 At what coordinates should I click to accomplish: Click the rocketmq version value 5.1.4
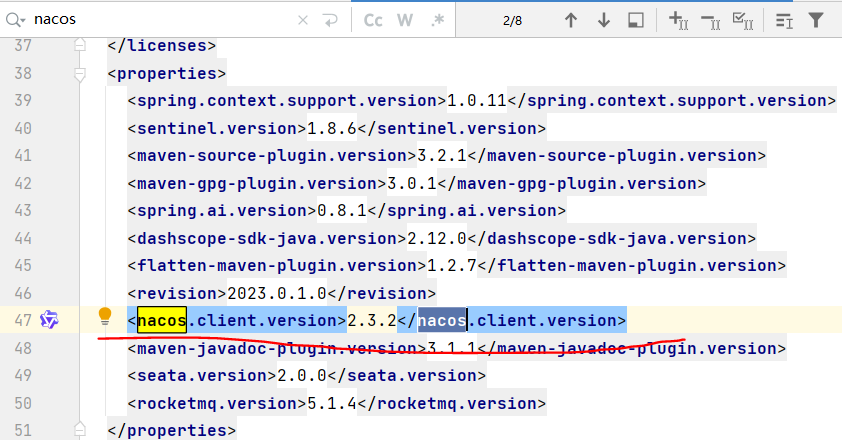coord(332,403)
